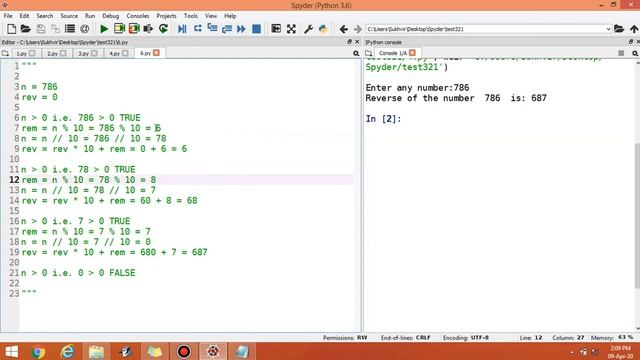
Task: Change to the parent directory with the up arrow
Action: point(634,29)
